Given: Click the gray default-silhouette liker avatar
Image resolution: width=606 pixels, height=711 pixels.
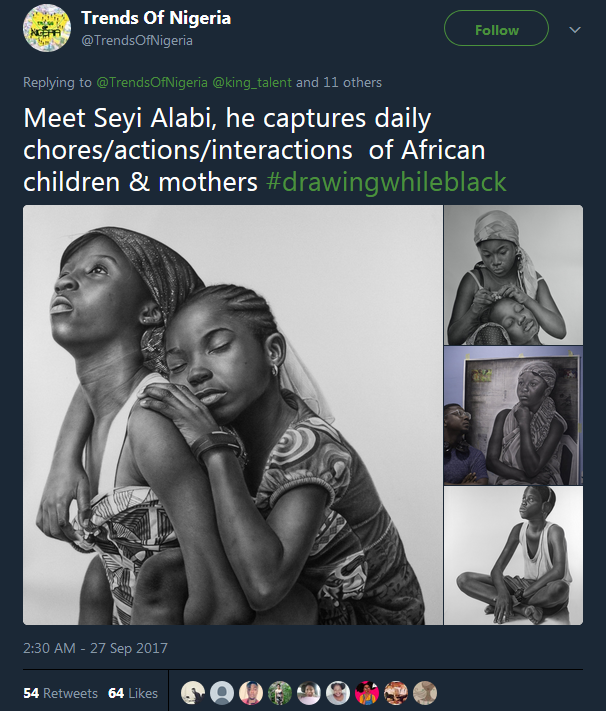Looking at the screenshot, I should pos(222,693).
